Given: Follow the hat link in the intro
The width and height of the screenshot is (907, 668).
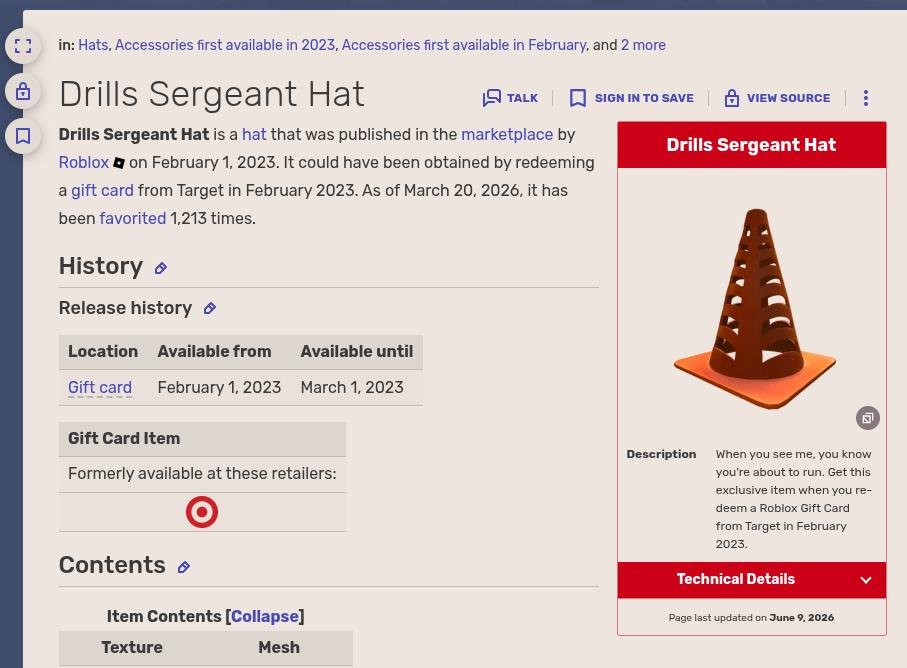Looking at the screenshot, I should 254,135.
